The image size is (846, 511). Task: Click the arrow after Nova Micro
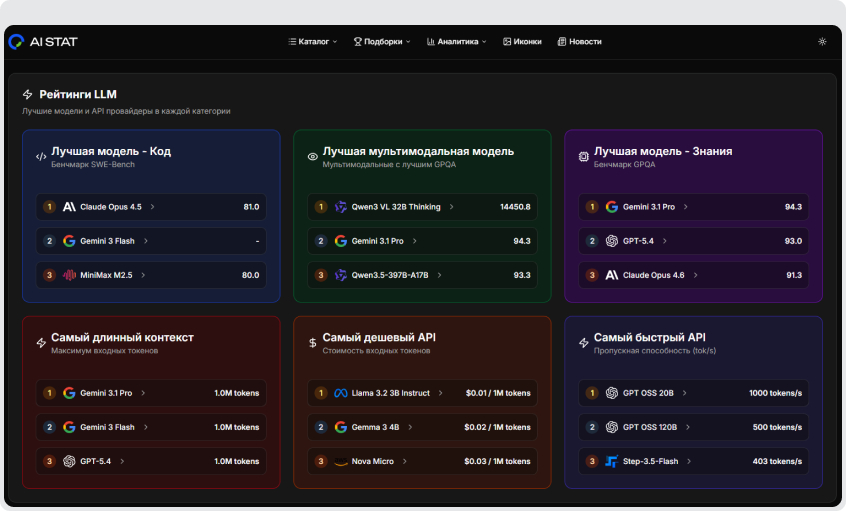(x=404, y=461)
